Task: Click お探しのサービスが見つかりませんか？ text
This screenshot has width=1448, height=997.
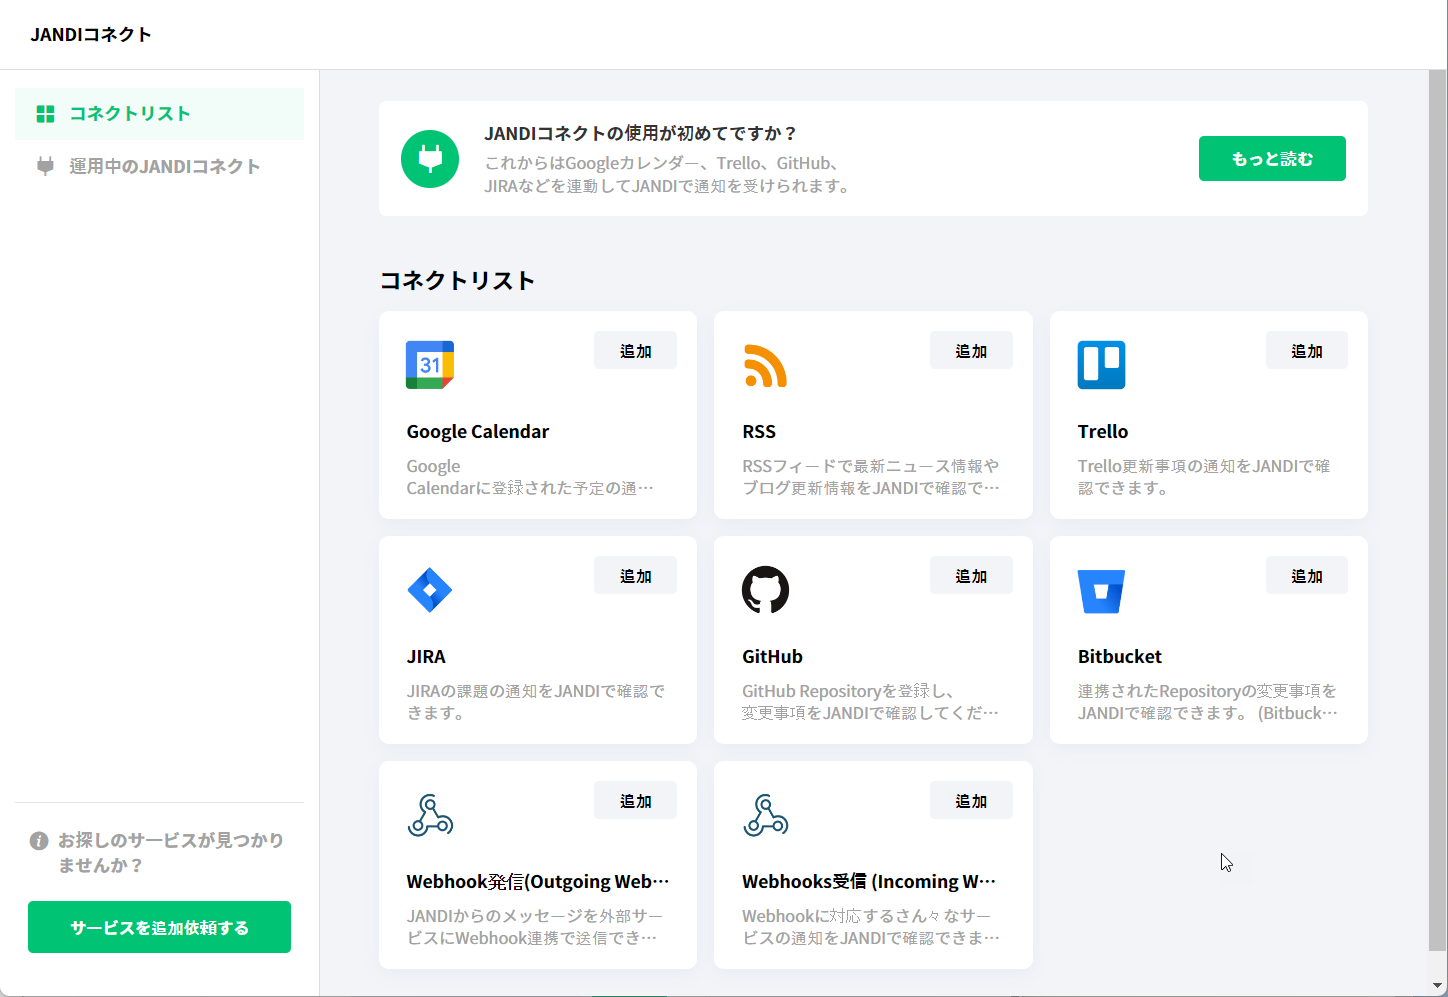Action: [x=171, y=853]
